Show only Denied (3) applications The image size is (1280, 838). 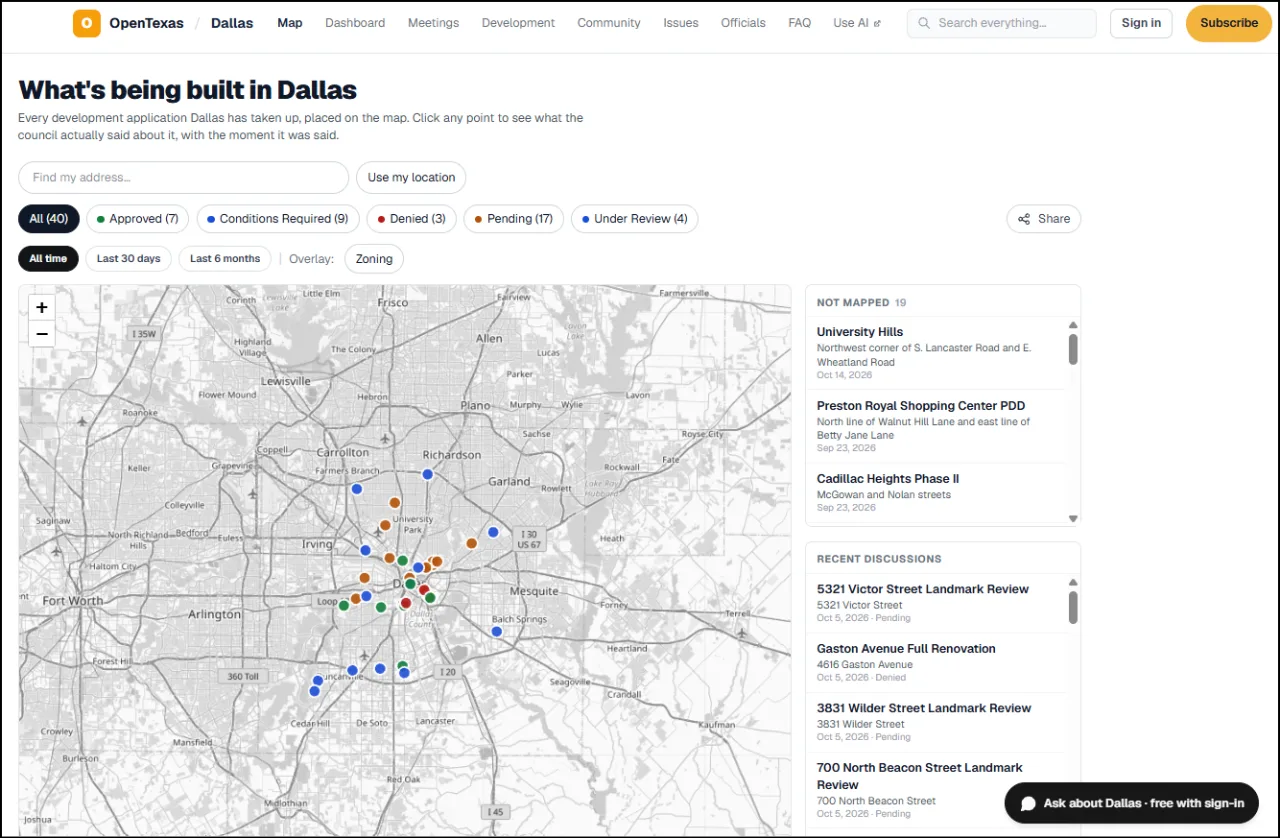tap(411, 219)
